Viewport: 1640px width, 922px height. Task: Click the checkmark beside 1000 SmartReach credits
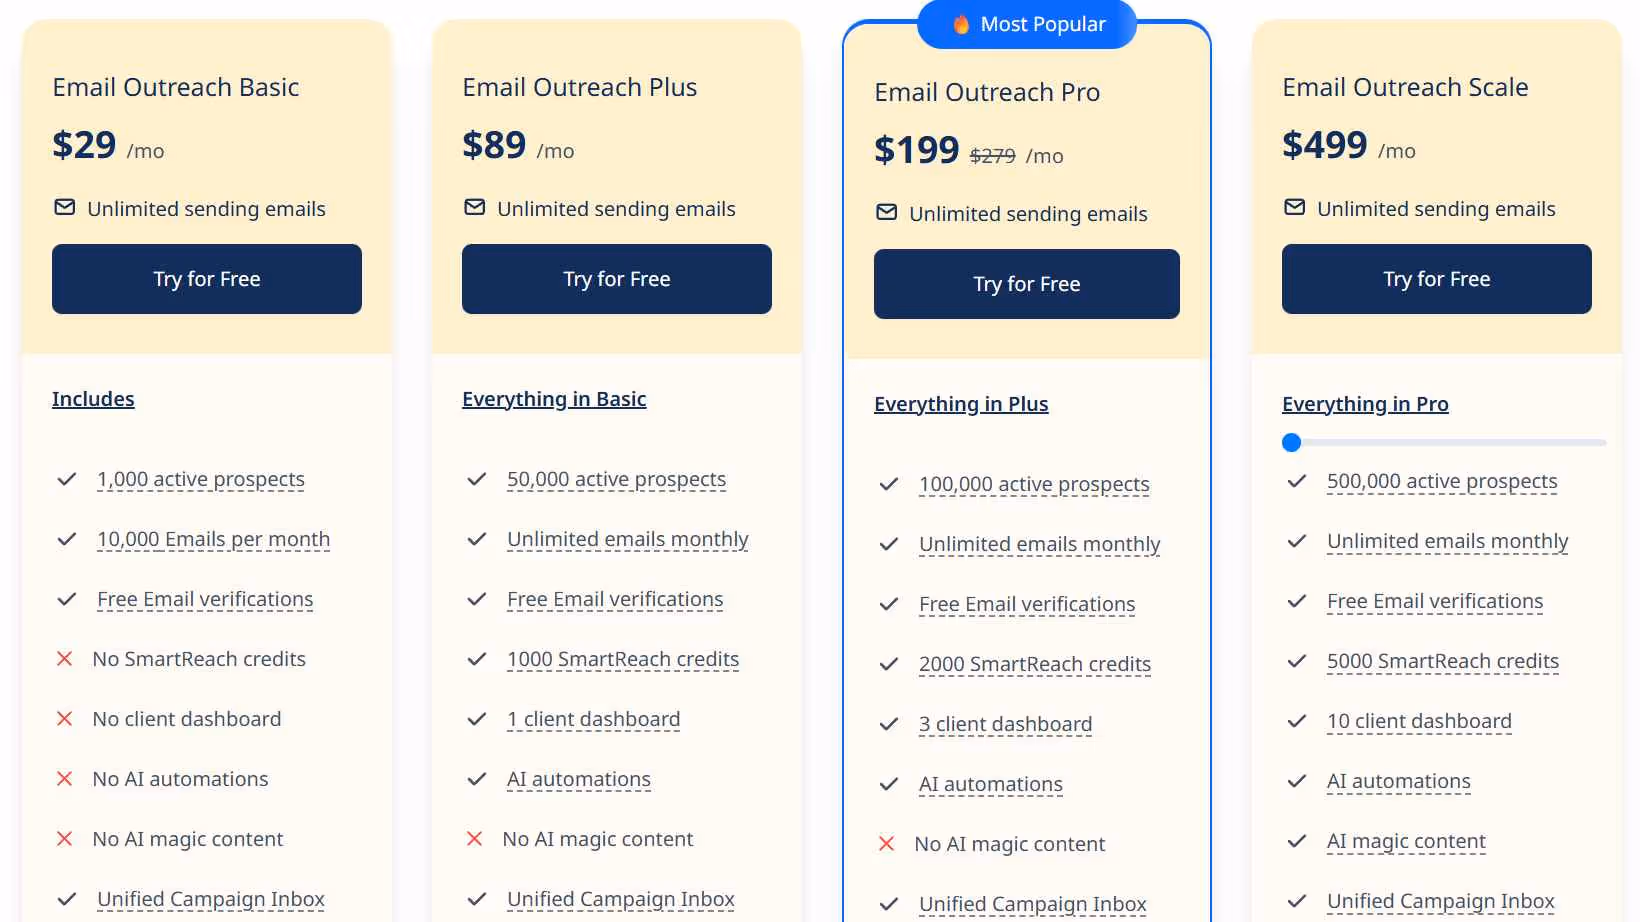(x=476, y=659)
